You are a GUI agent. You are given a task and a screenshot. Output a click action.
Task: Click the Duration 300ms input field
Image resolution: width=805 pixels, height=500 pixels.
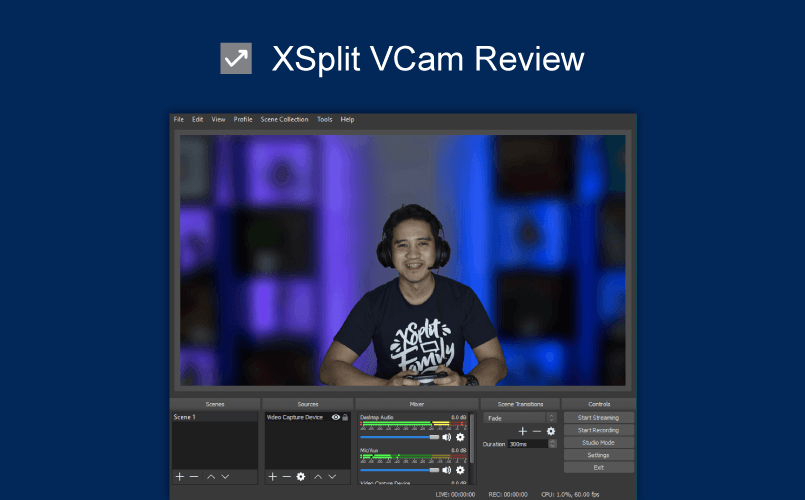click(528, 444)
